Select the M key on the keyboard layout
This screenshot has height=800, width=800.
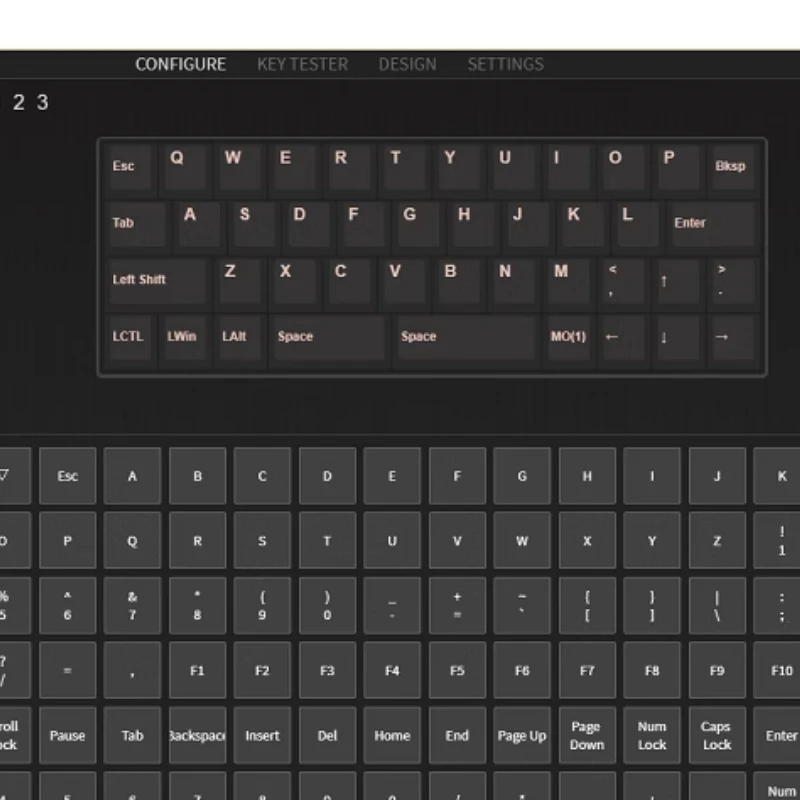(x=568, y=281)
